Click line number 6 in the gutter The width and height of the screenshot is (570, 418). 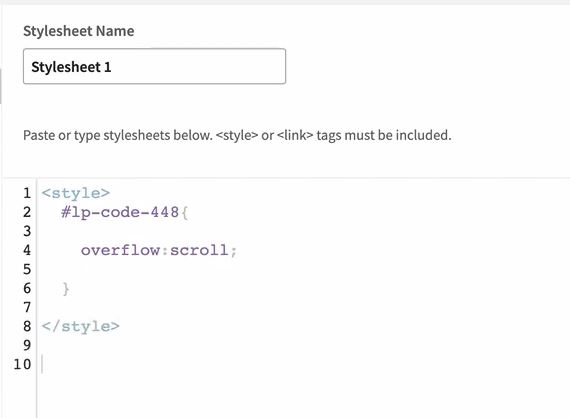[x=27, y=289]
